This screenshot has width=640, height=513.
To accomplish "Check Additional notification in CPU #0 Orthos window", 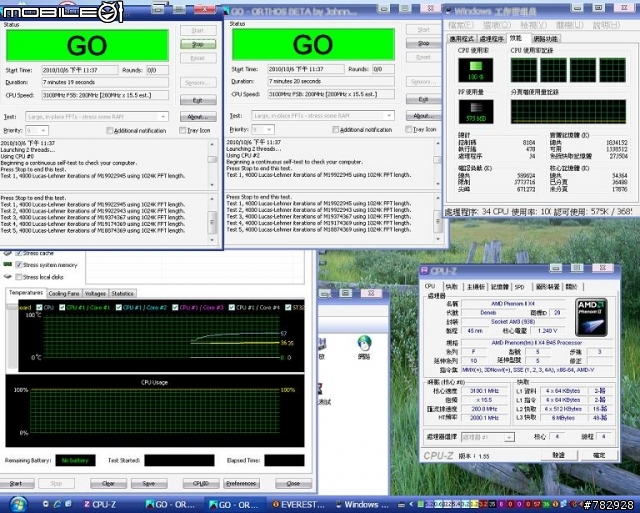I will coord(109,131).
